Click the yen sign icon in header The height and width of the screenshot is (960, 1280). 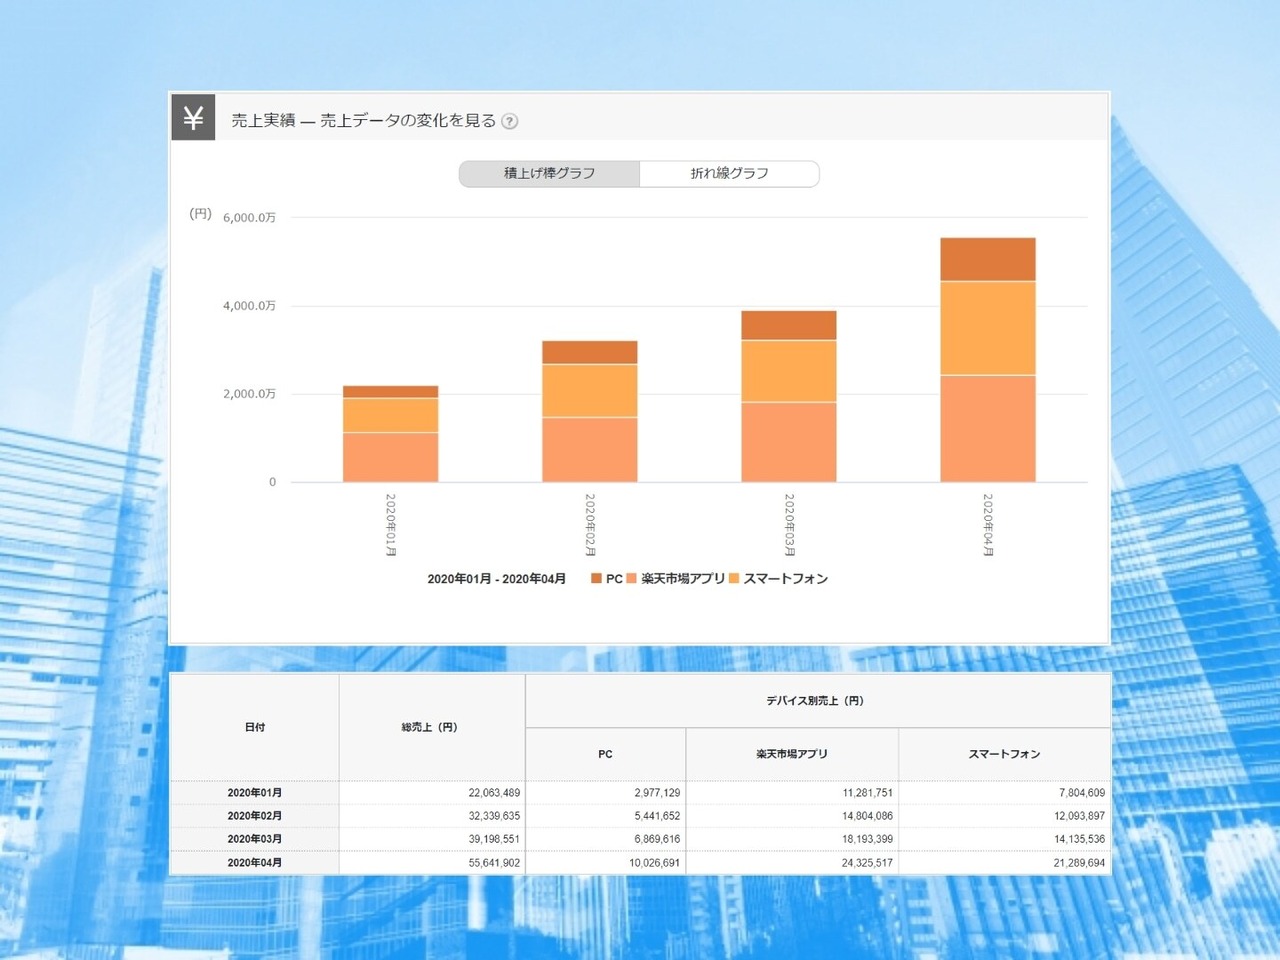[193, 117]
